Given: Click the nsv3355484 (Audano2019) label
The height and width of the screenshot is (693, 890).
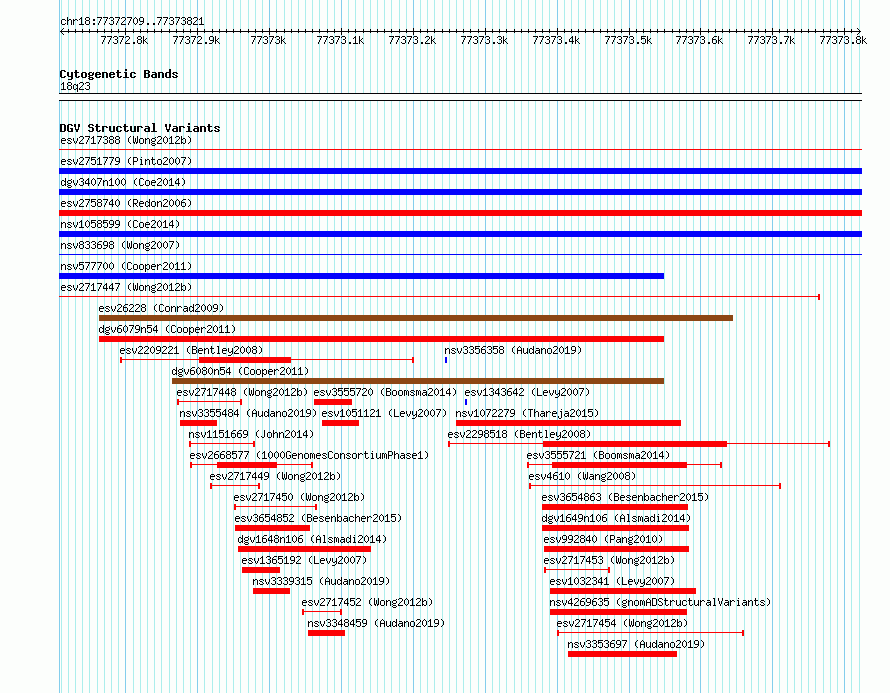Looking at the screenshot, I should coord(248,413).
